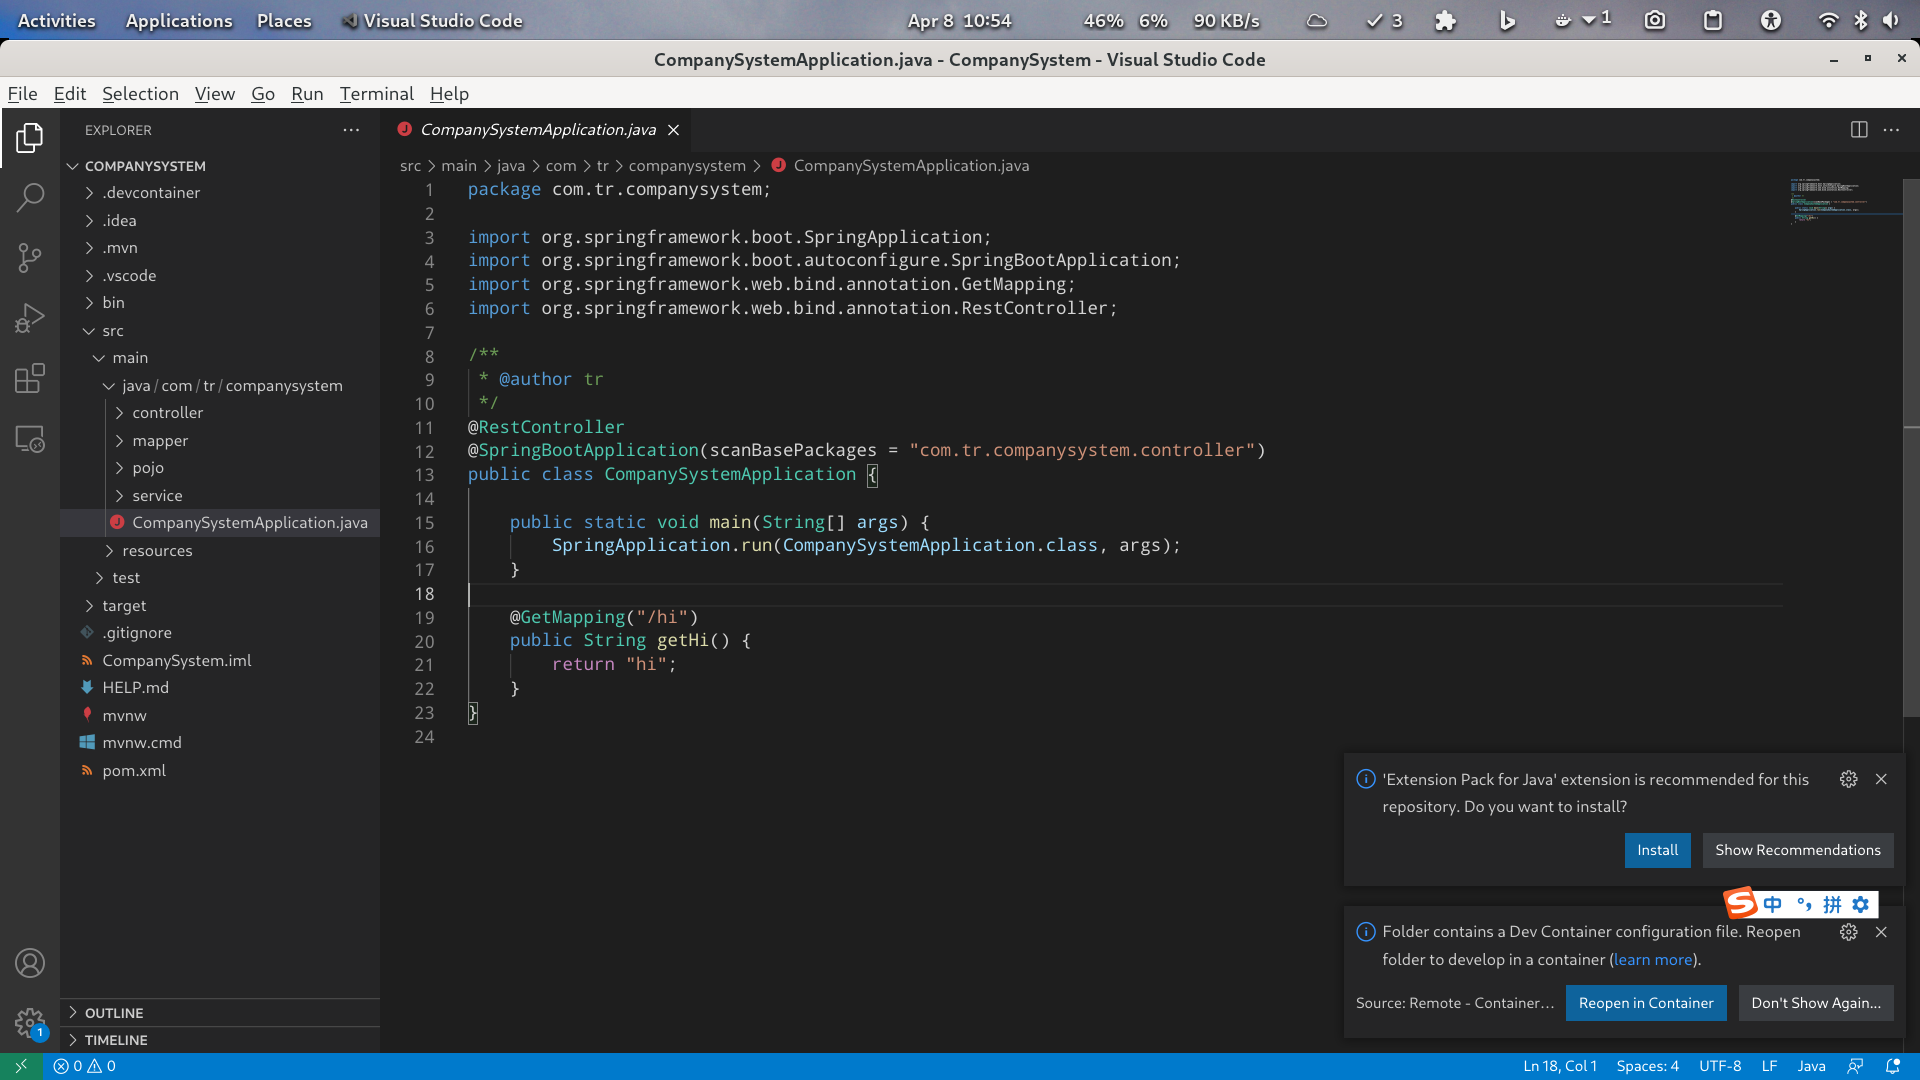Click Java language mode in status bar
Viewport: 1920px width, 1080px height.
pyautogui.click(x=1811, y=1066)
